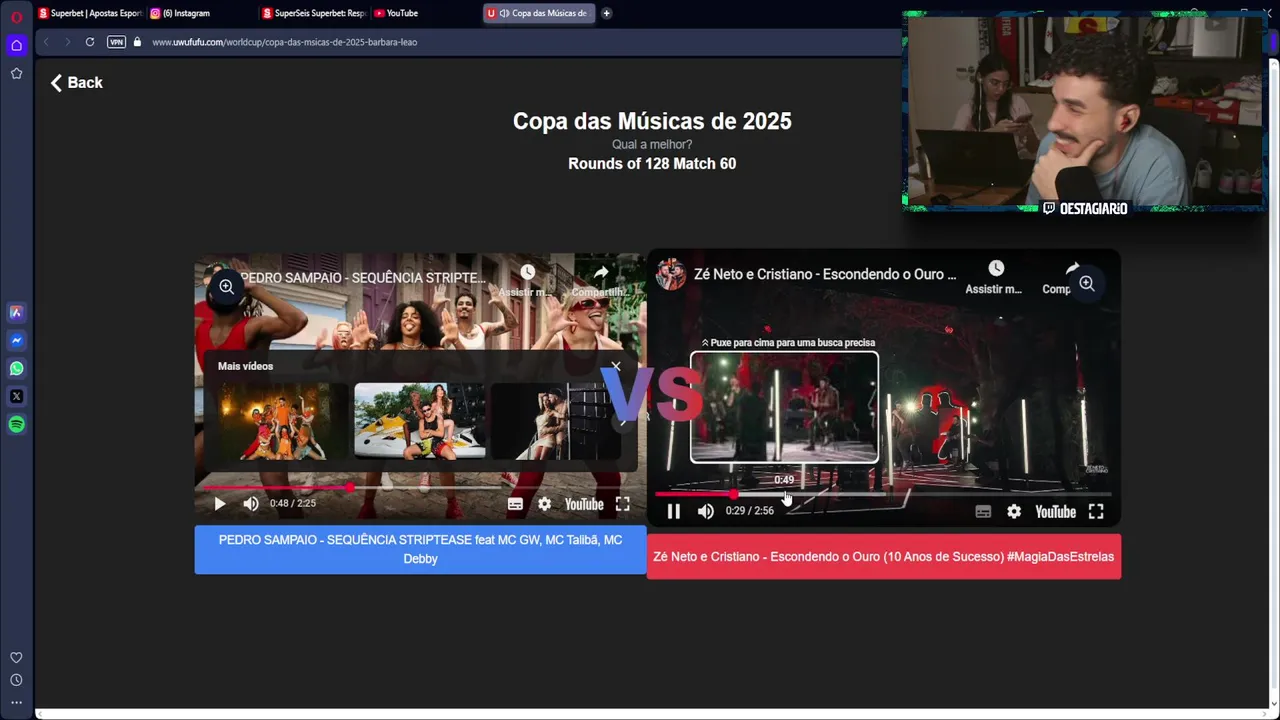
Task: Open Zé Neto video via YouTube logo
Action: 1055,511
